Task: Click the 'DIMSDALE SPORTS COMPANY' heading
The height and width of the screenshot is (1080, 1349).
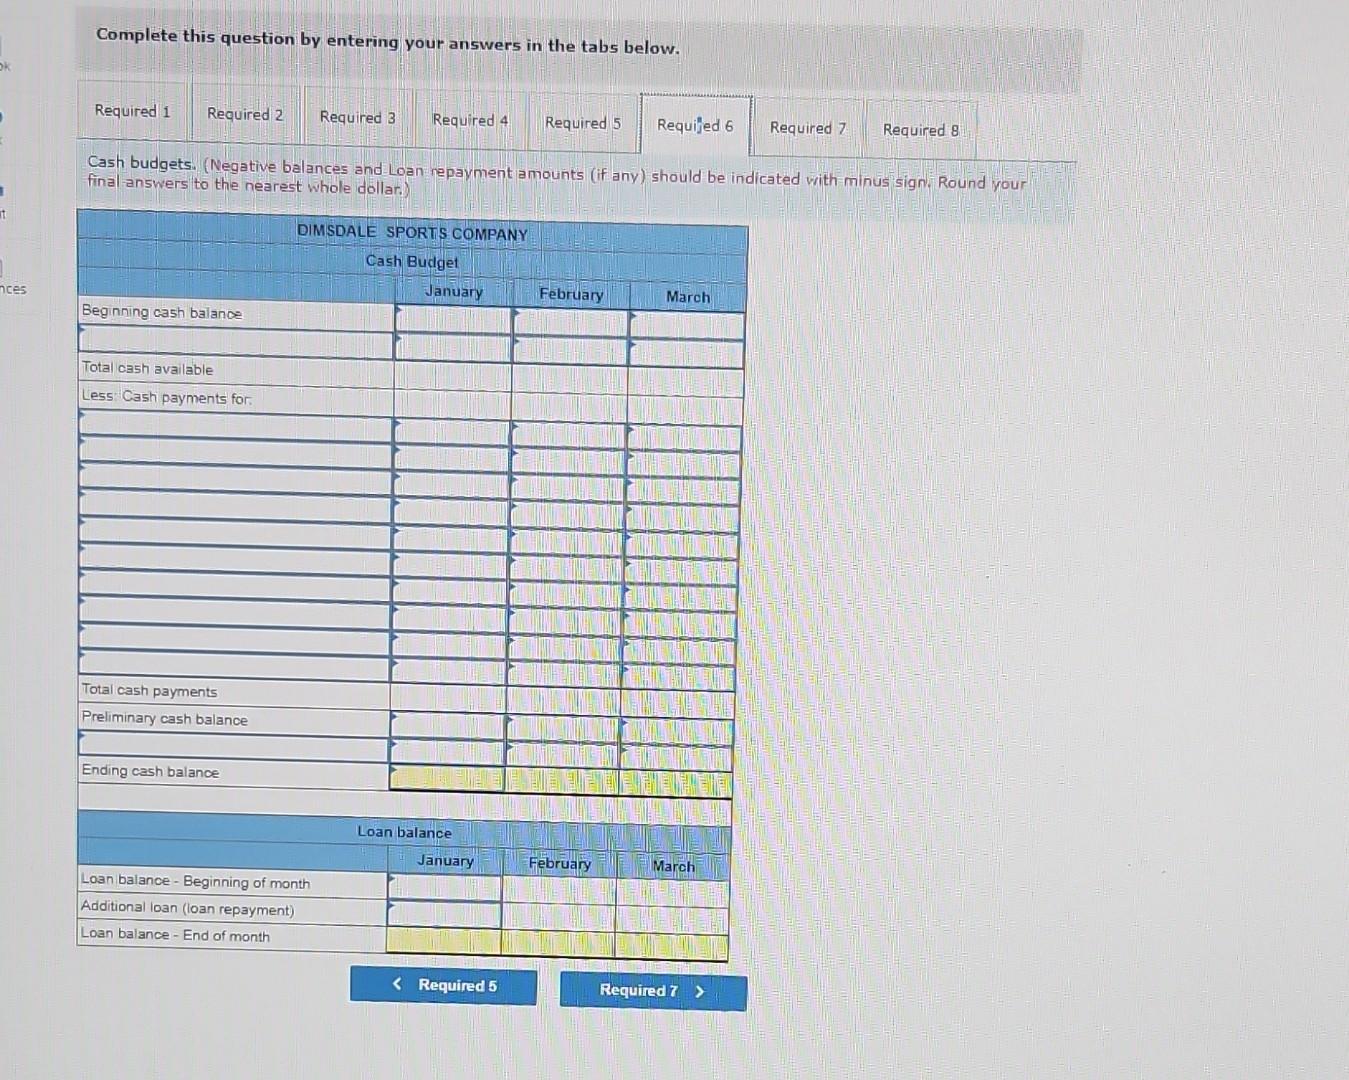Action: tap(412, 232)
